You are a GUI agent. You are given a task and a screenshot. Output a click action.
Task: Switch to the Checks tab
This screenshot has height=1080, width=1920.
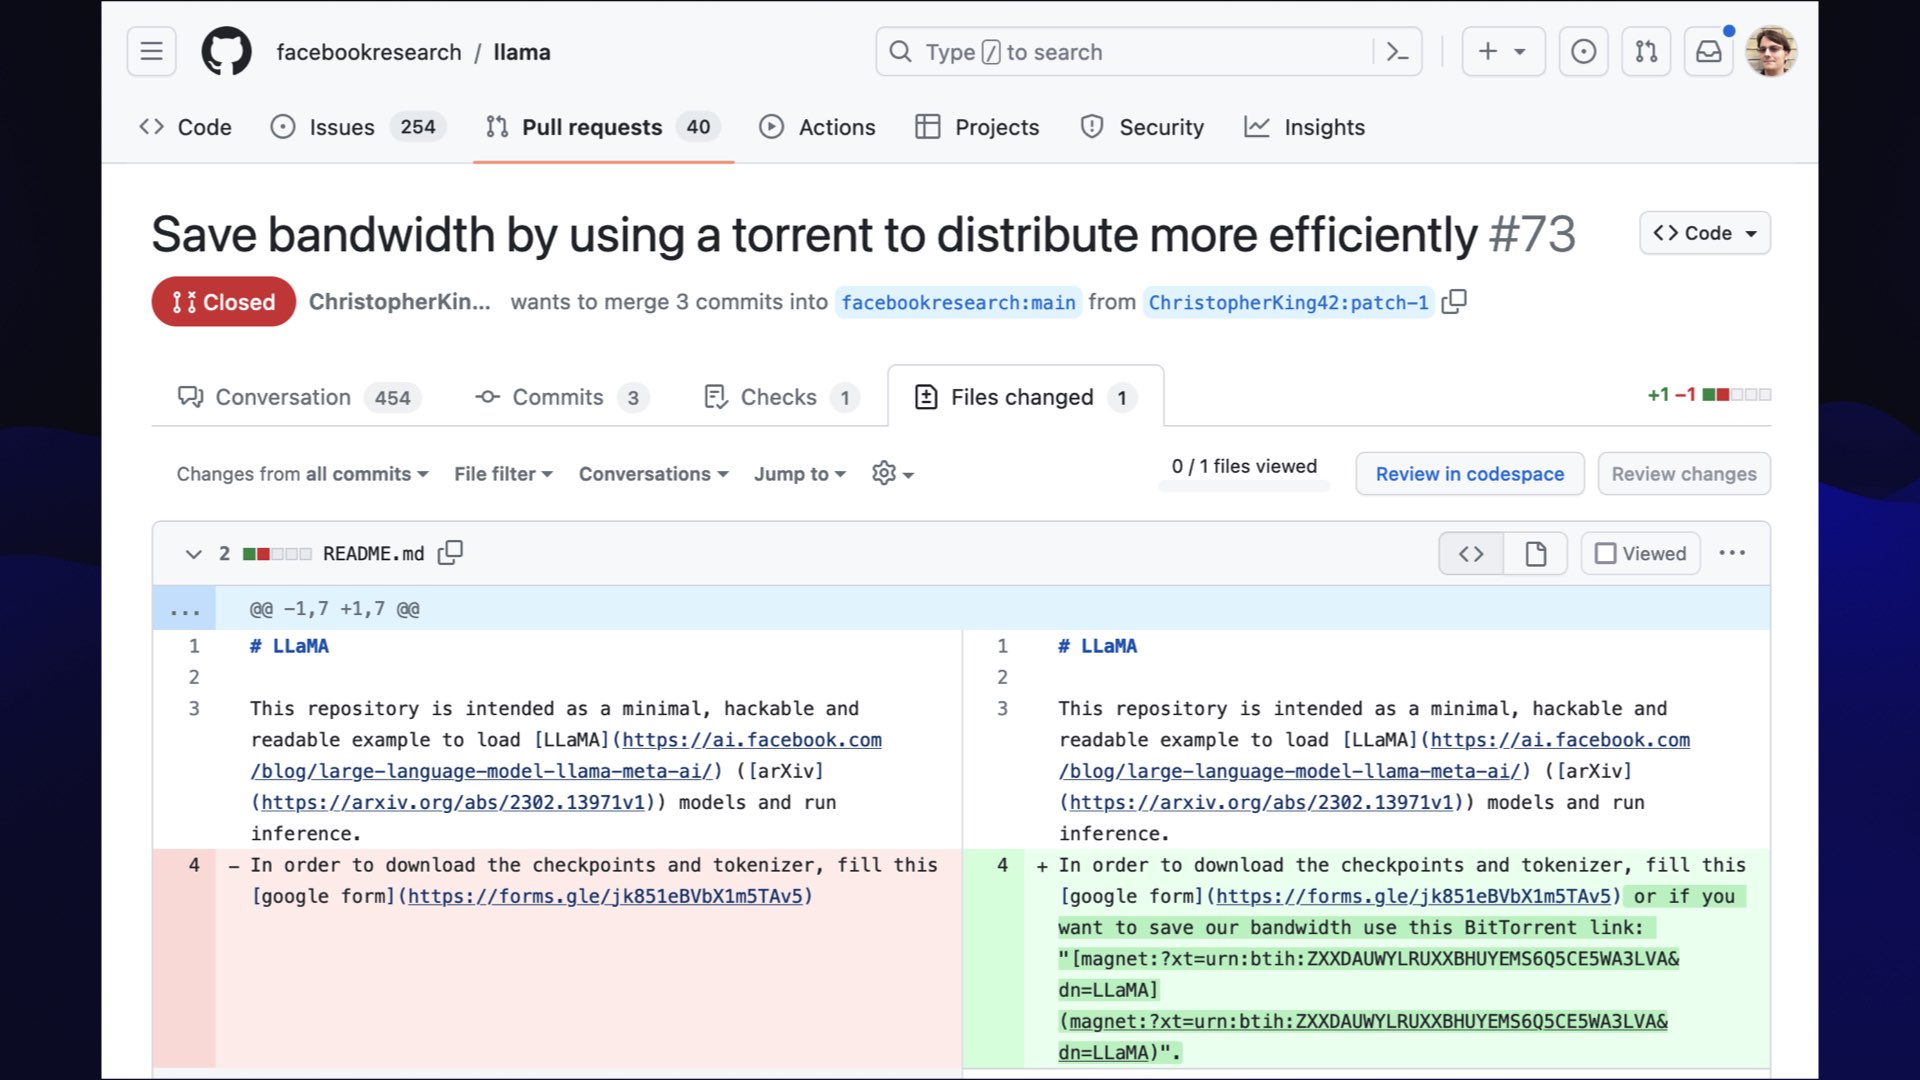[781, 397]
